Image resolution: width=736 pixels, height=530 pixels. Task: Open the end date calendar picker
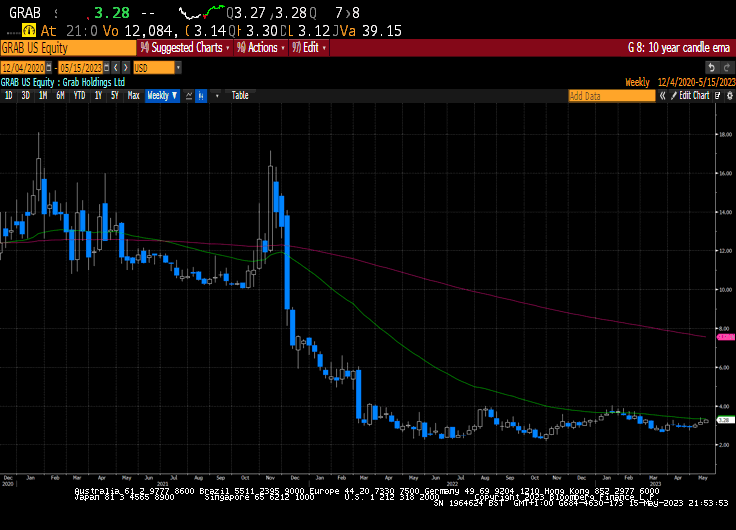tap(107, 68)
